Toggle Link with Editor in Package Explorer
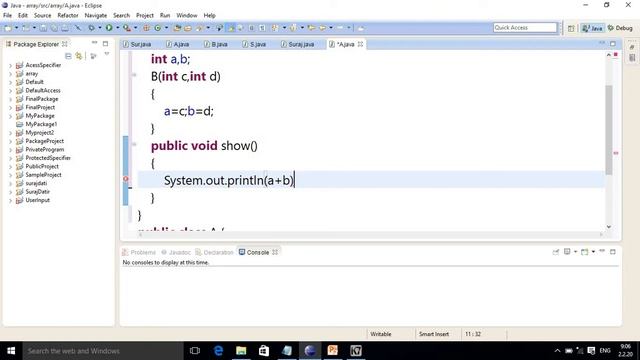Image resolution: width=640 pixels, height=360 pixels. tap(79, 56)
